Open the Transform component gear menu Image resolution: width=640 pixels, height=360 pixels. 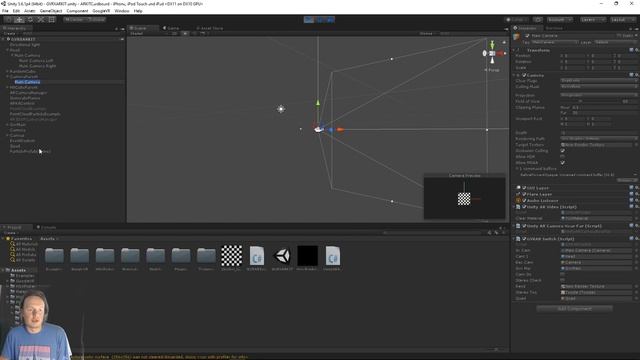coord(636,50)
